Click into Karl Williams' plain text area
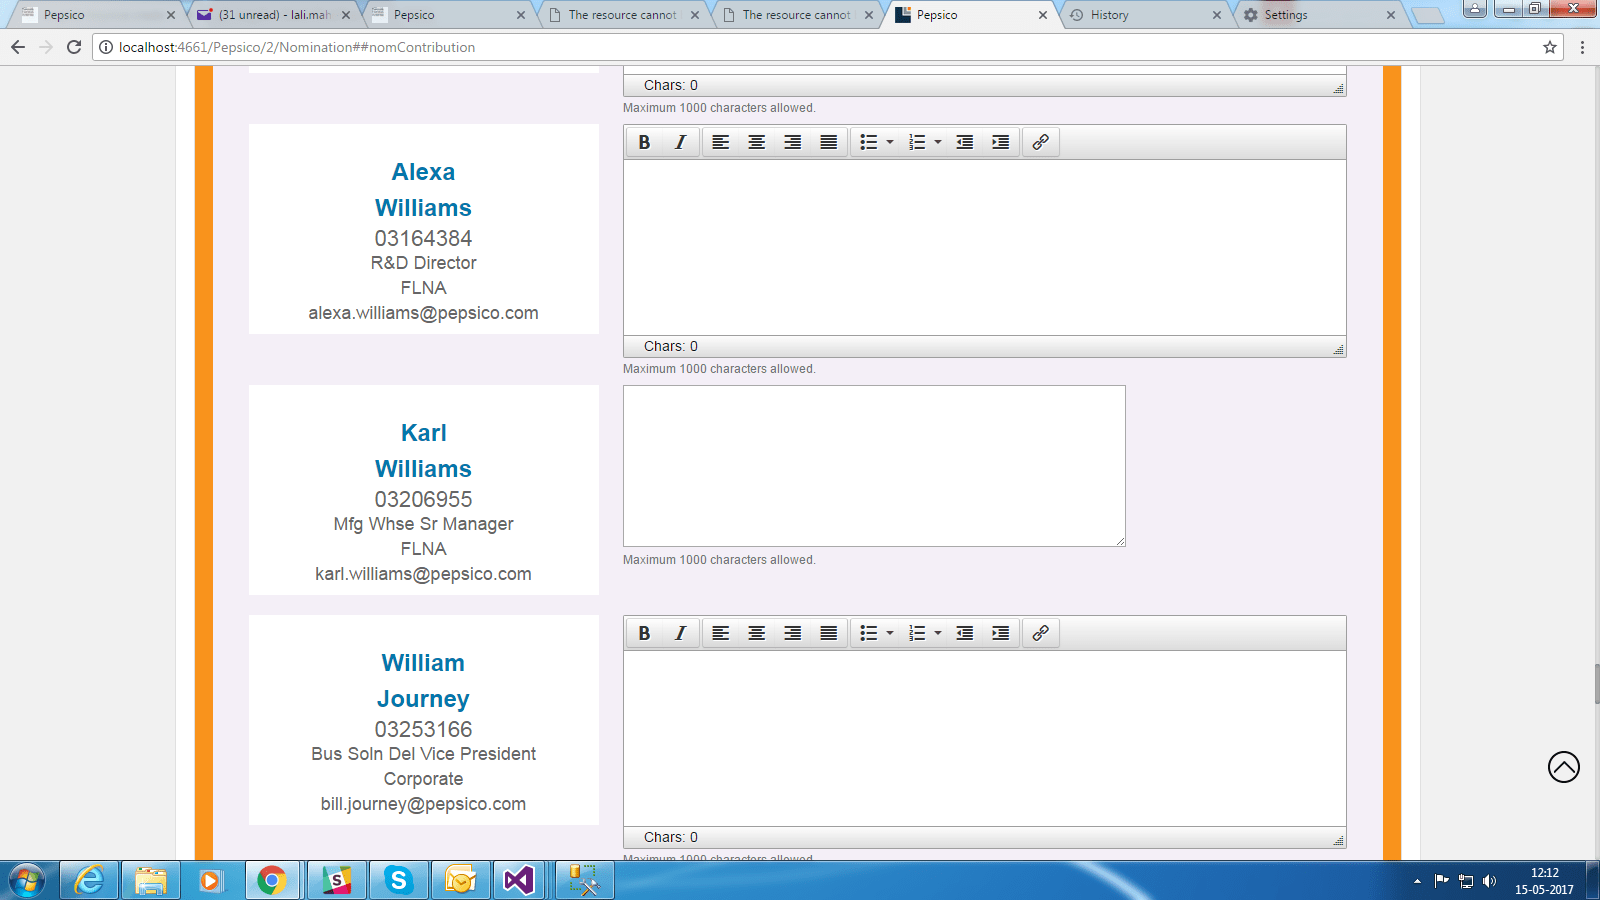 pyautogui.click(x=874, y=466)
